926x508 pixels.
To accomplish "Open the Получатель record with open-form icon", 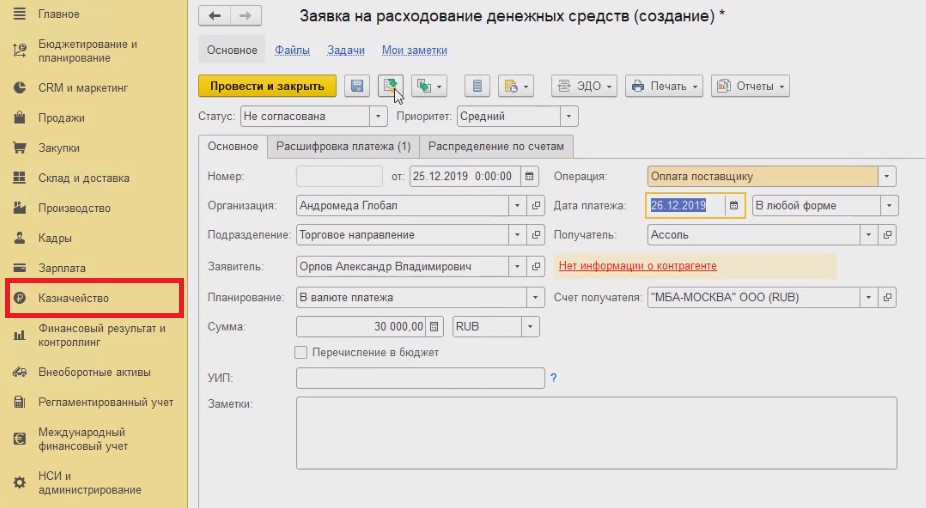I will pyautogui.click(x=887, y=236).
